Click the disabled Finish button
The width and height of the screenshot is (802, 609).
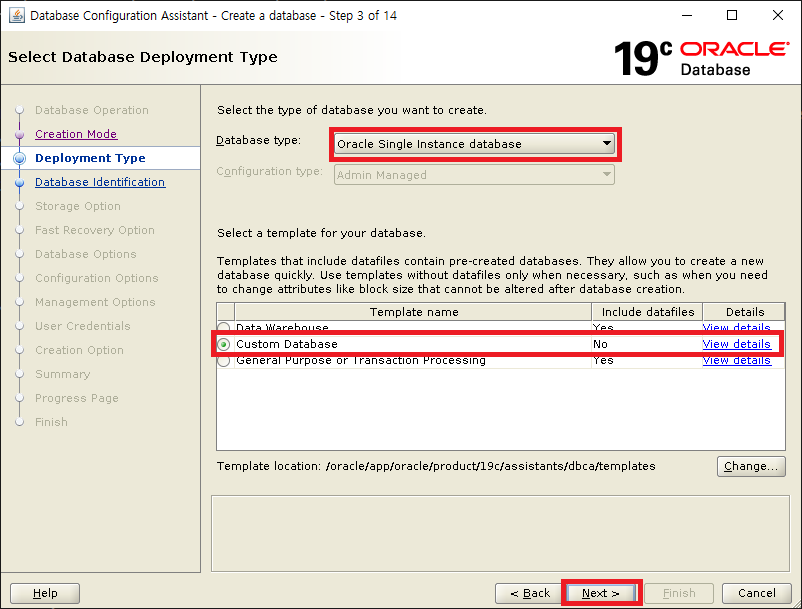pos(679,593)
